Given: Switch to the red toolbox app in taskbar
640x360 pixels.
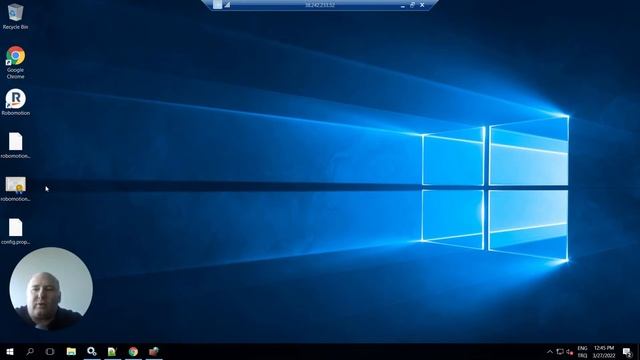Looking at the screenshot, I should [x=153, y=351].
